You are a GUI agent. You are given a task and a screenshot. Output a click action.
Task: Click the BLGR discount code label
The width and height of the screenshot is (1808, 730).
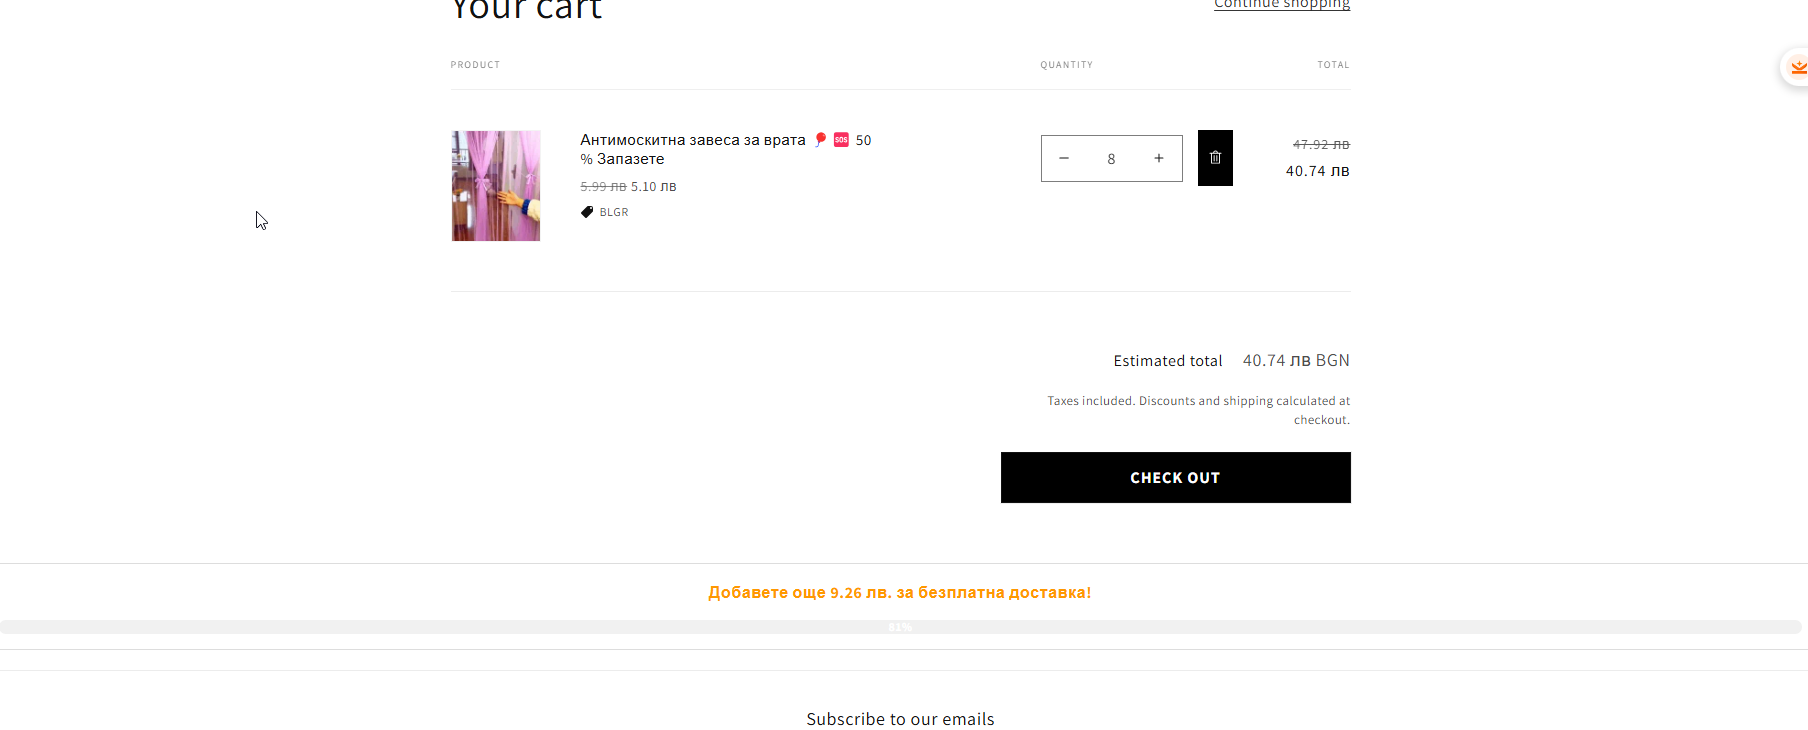point(614,212)
